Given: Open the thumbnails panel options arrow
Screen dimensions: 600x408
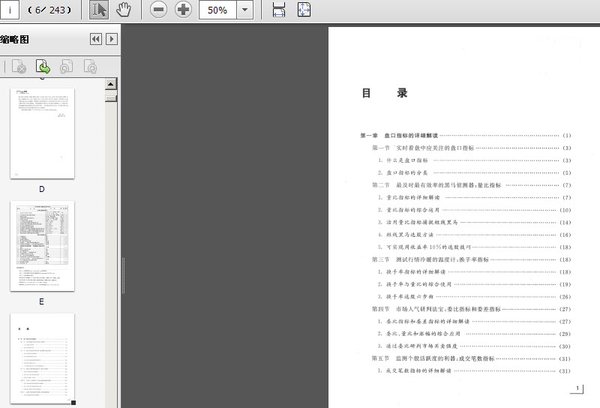Looking at the screenshot, I should pos(112,39).
